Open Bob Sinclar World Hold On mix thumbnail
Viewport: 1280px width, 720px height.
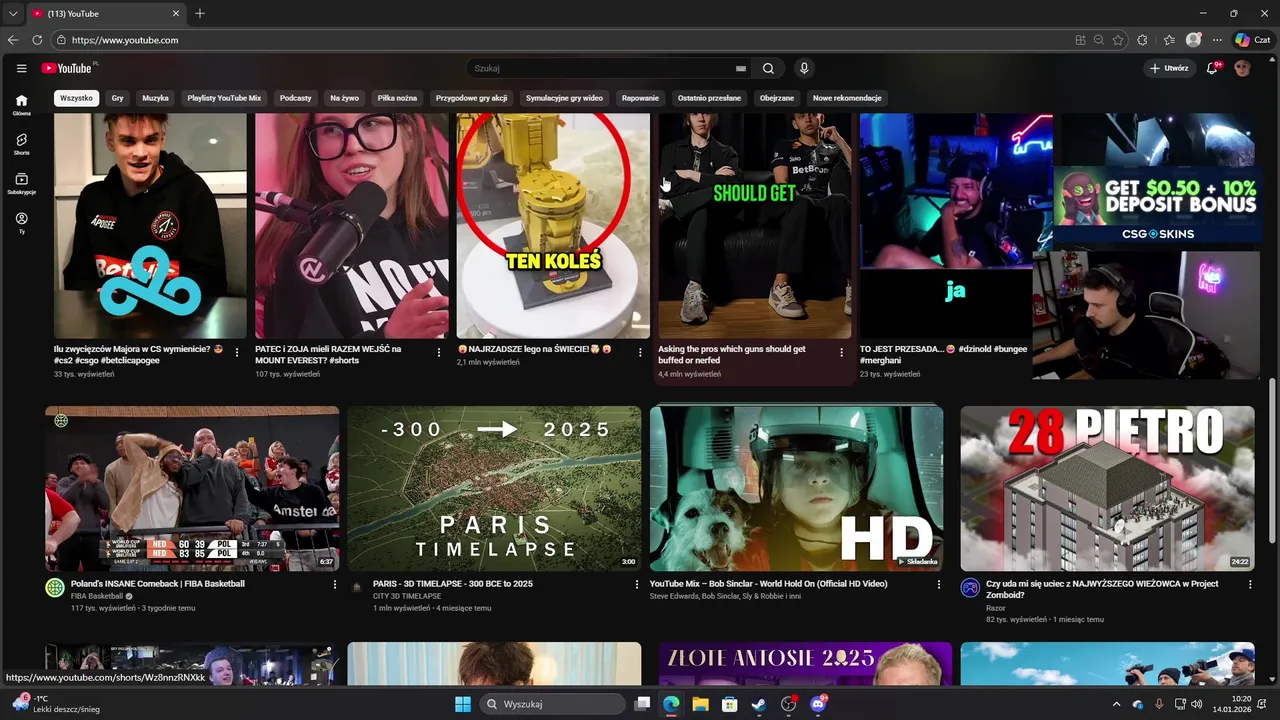(796, 488)
